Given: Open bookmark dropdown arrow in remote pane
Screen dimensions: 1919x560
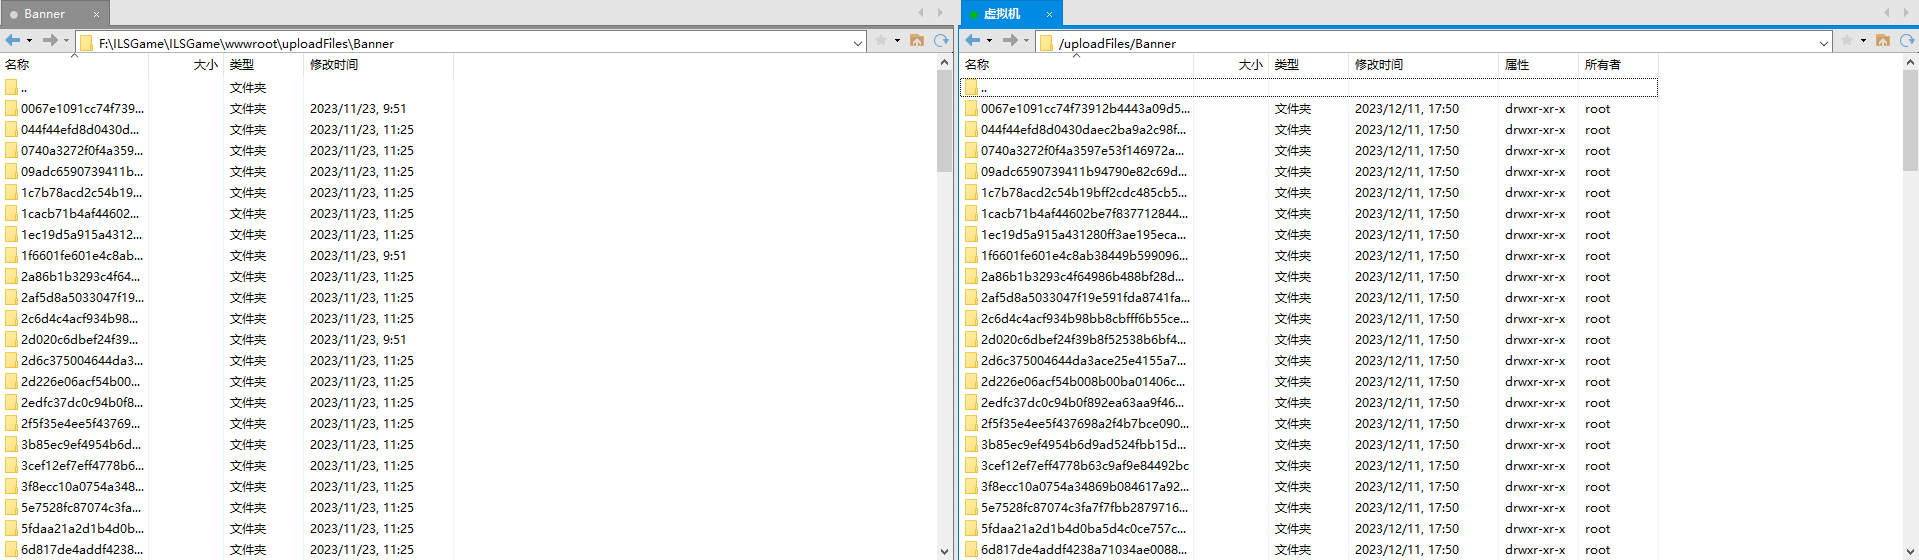Looking at the screenshot, I should pos(1863,41).
